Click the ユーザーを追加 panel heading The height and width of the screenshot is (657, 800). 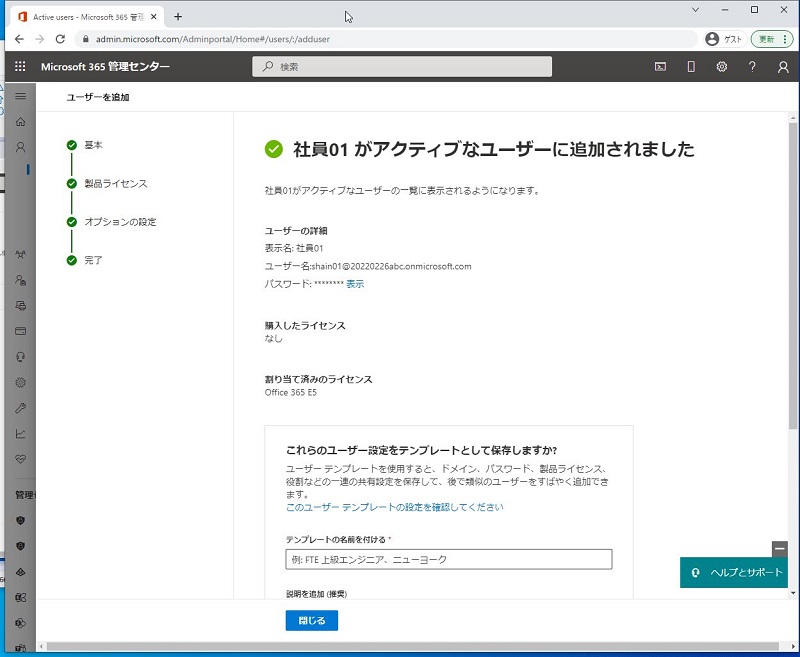98,97
